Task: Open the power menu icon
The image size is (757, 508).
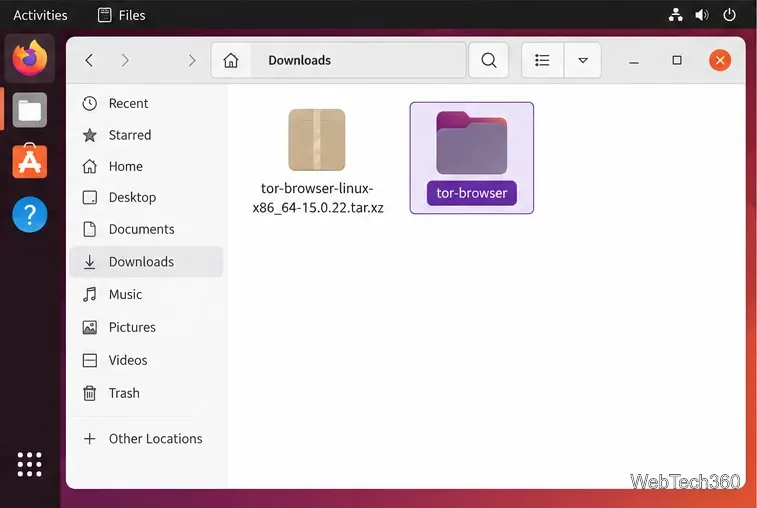Action: (x=729, y=15)
